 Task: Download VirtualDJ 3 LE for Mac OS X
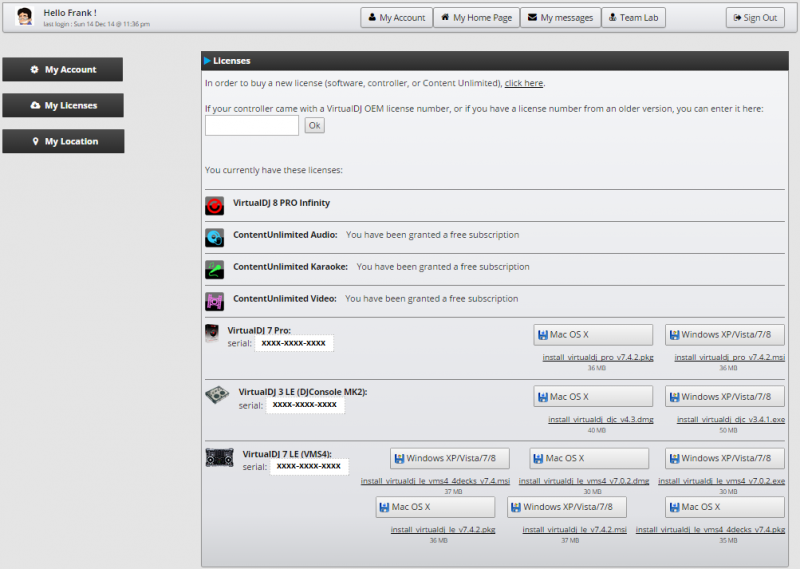click(x=593, y=397)
